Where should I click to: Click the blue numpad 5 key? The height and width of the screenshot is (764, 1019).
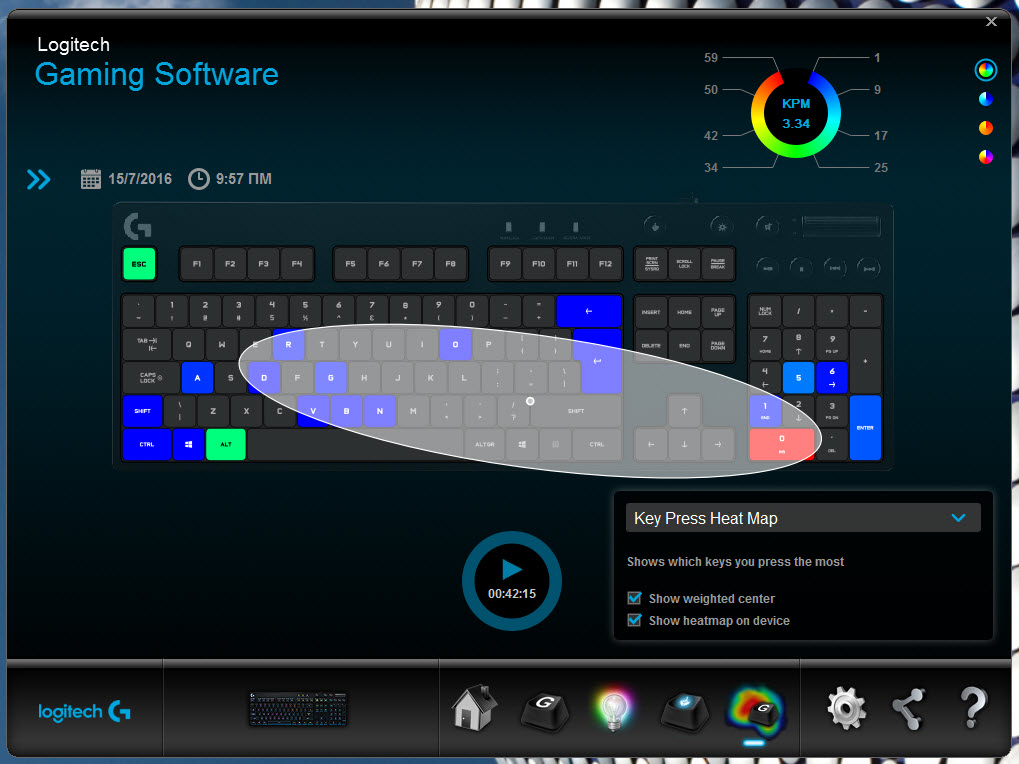(798, 377)
